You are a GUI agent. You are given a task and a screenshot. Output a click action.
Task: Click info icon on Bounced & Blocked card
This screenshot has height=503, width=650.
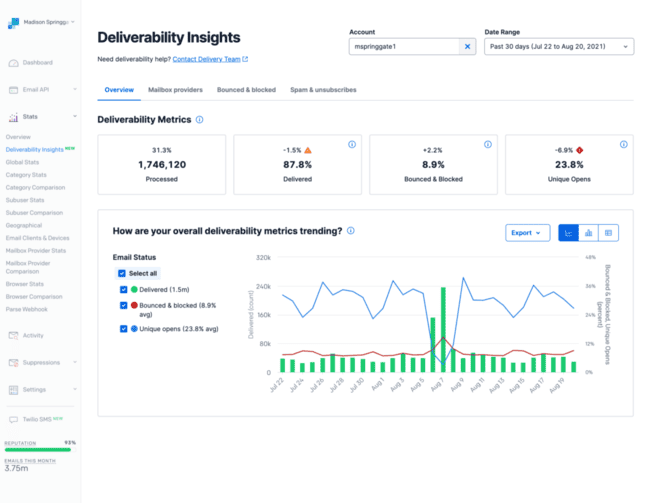tap(488, 145)
